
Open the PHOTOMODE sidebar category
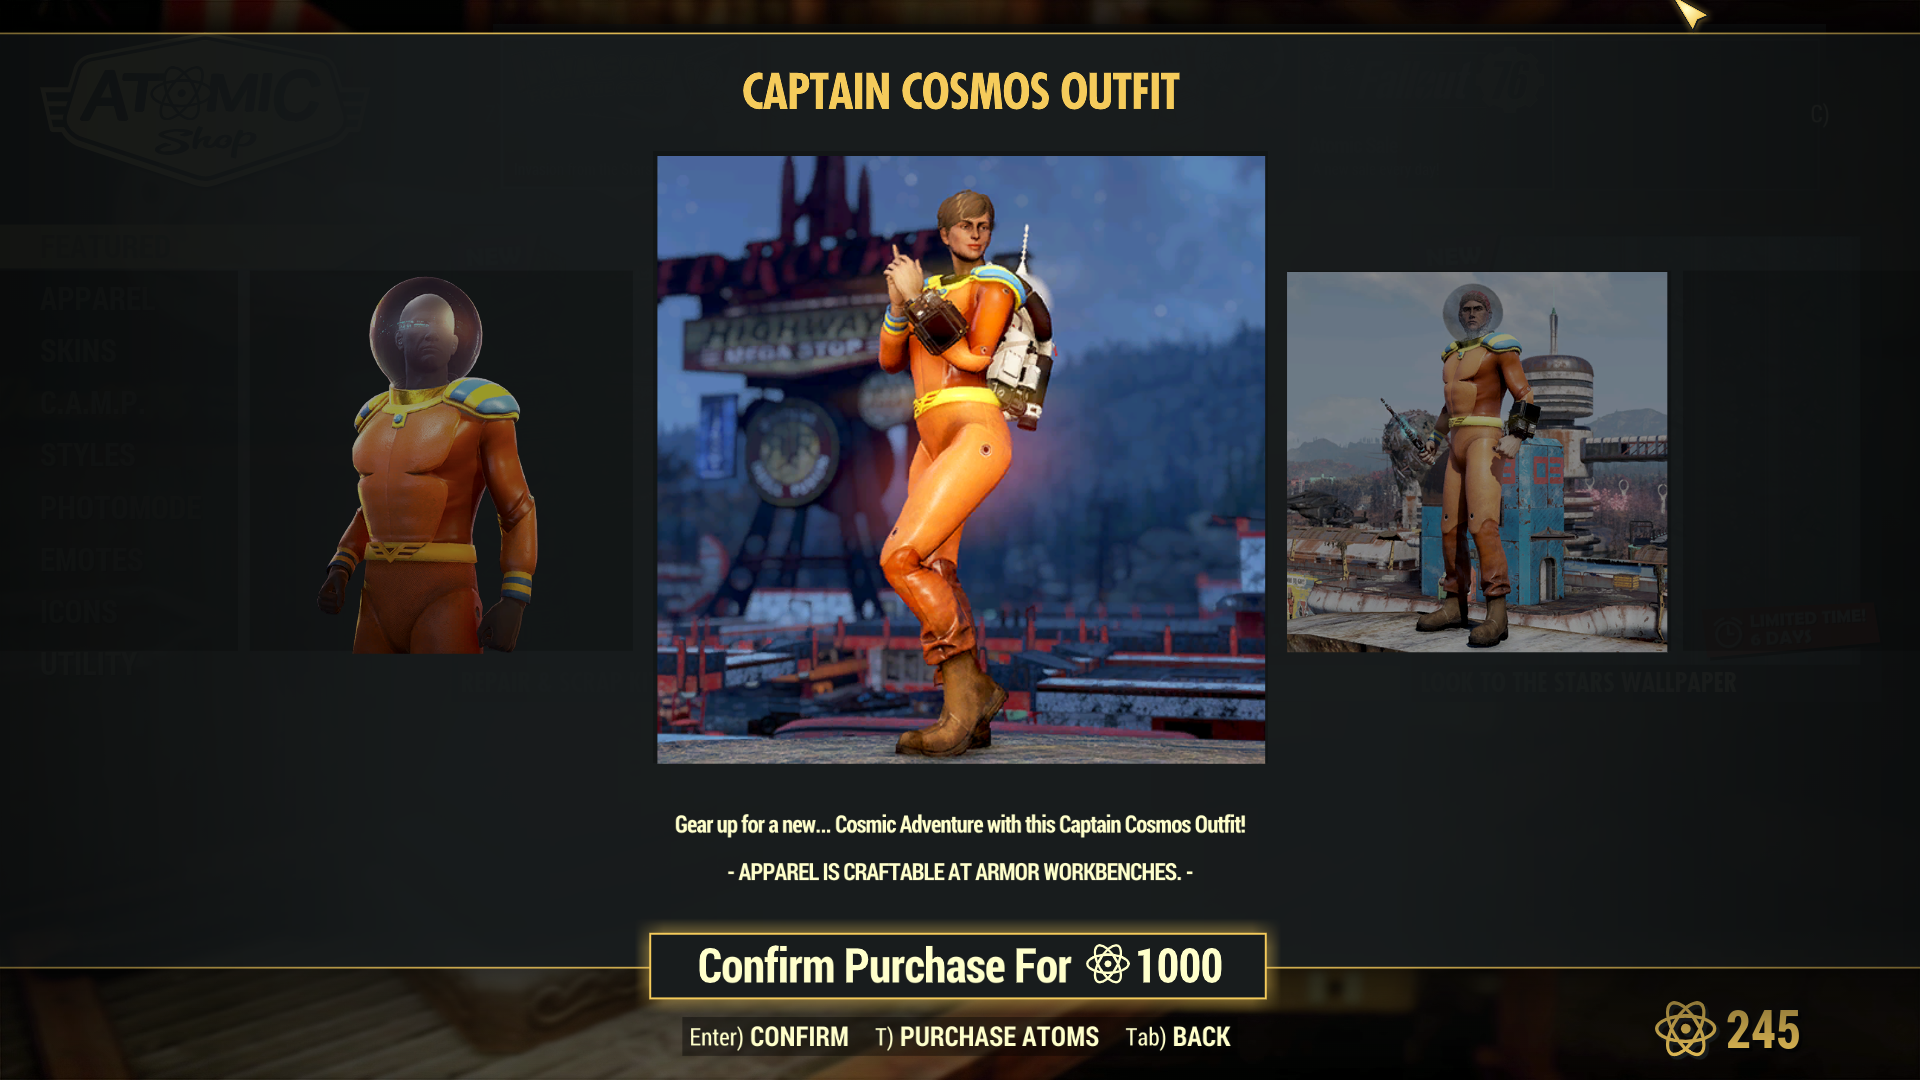coord(121,507)
